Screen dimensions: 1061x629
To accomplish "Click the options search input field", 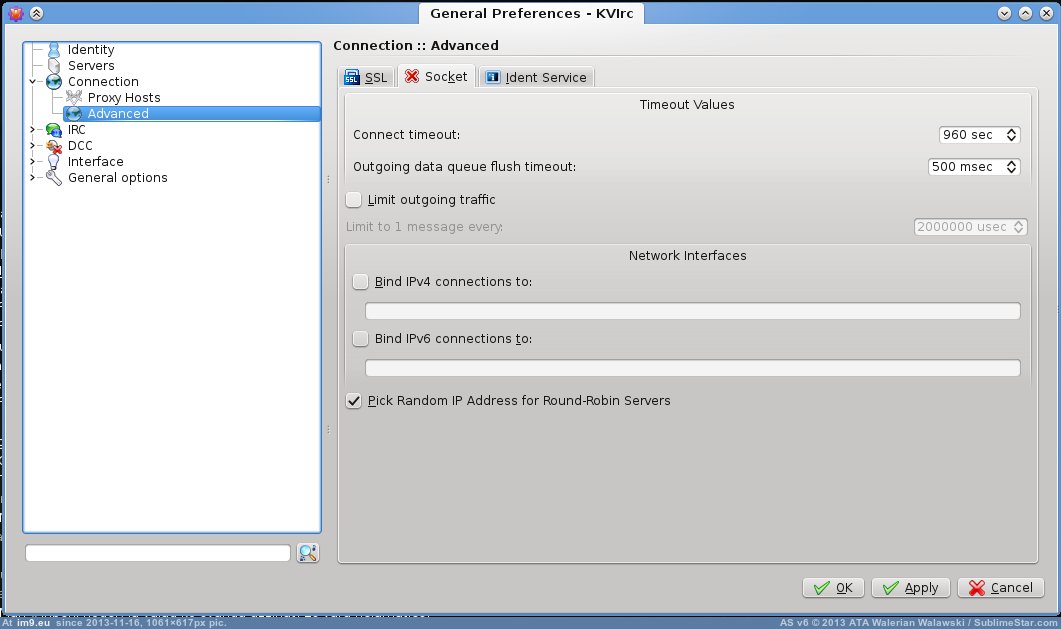I will 158,553.
